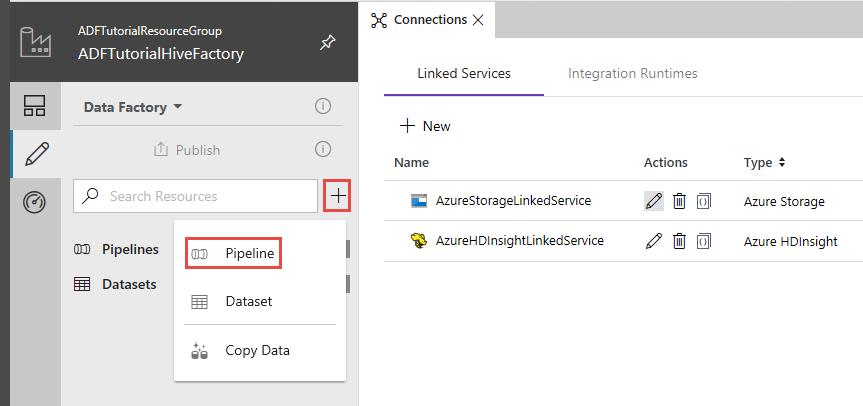Click the Actions column header
The image size is (863, 406).
coord(665,162)
